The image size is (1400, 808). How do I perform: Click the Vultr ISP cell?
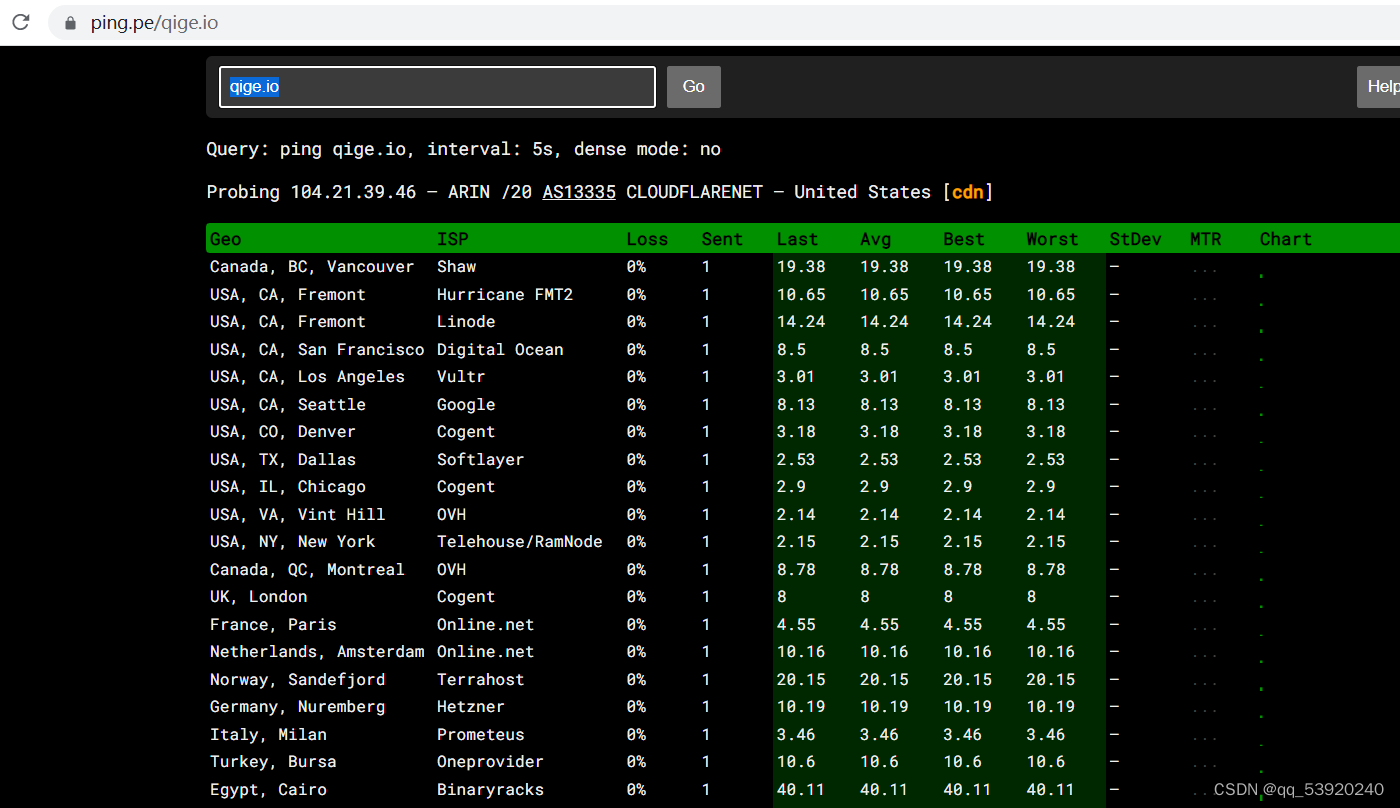tap(461, 377)
